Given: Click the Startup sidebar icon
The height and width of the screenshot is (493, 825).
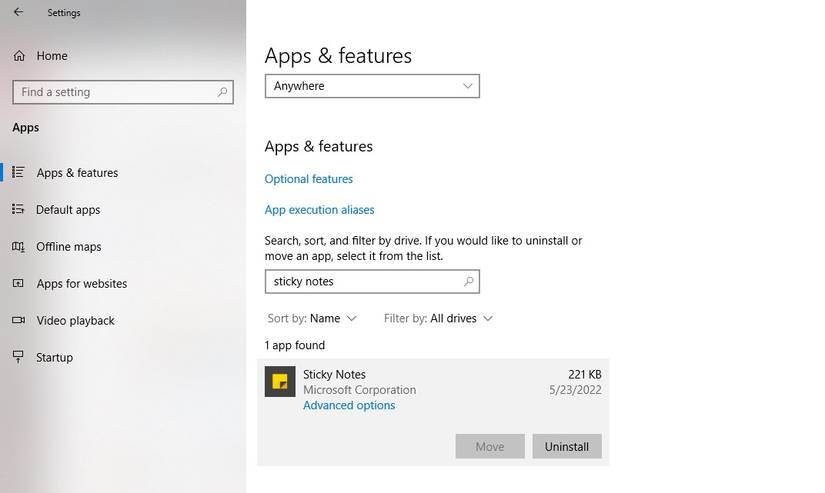Looking at the screenshot, I should pyautogui.click(x=18, y=358).
